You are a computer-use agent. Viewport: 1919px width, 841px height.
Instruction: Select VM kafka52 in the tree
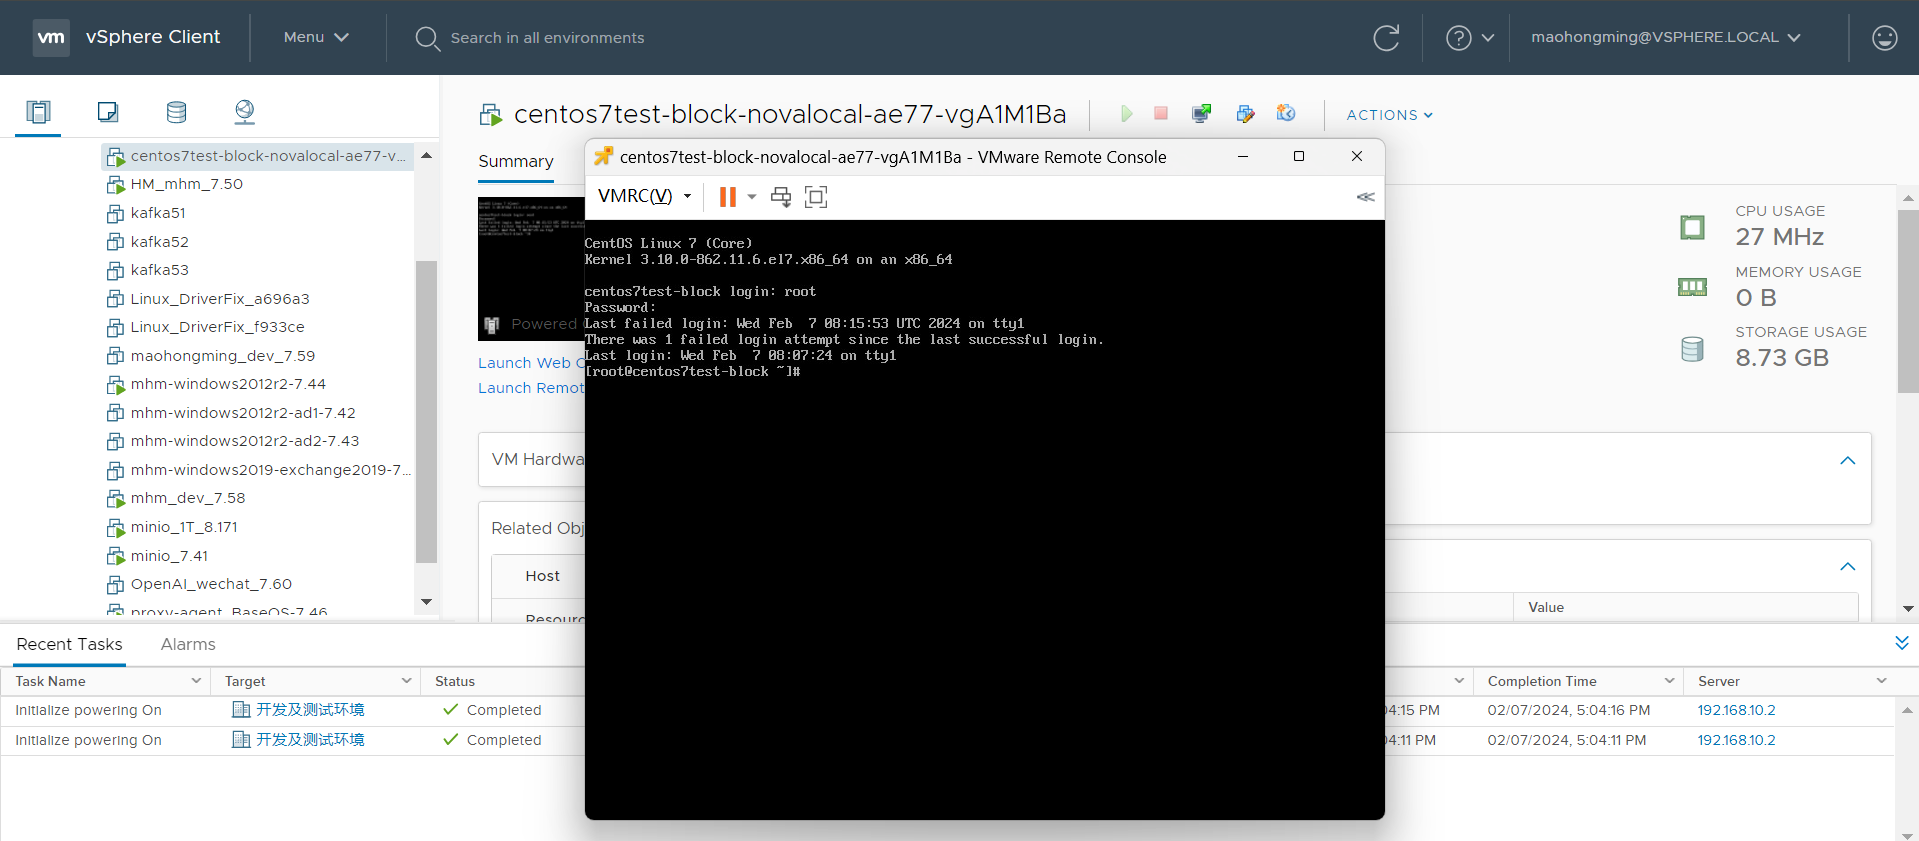tap(159, 242)
